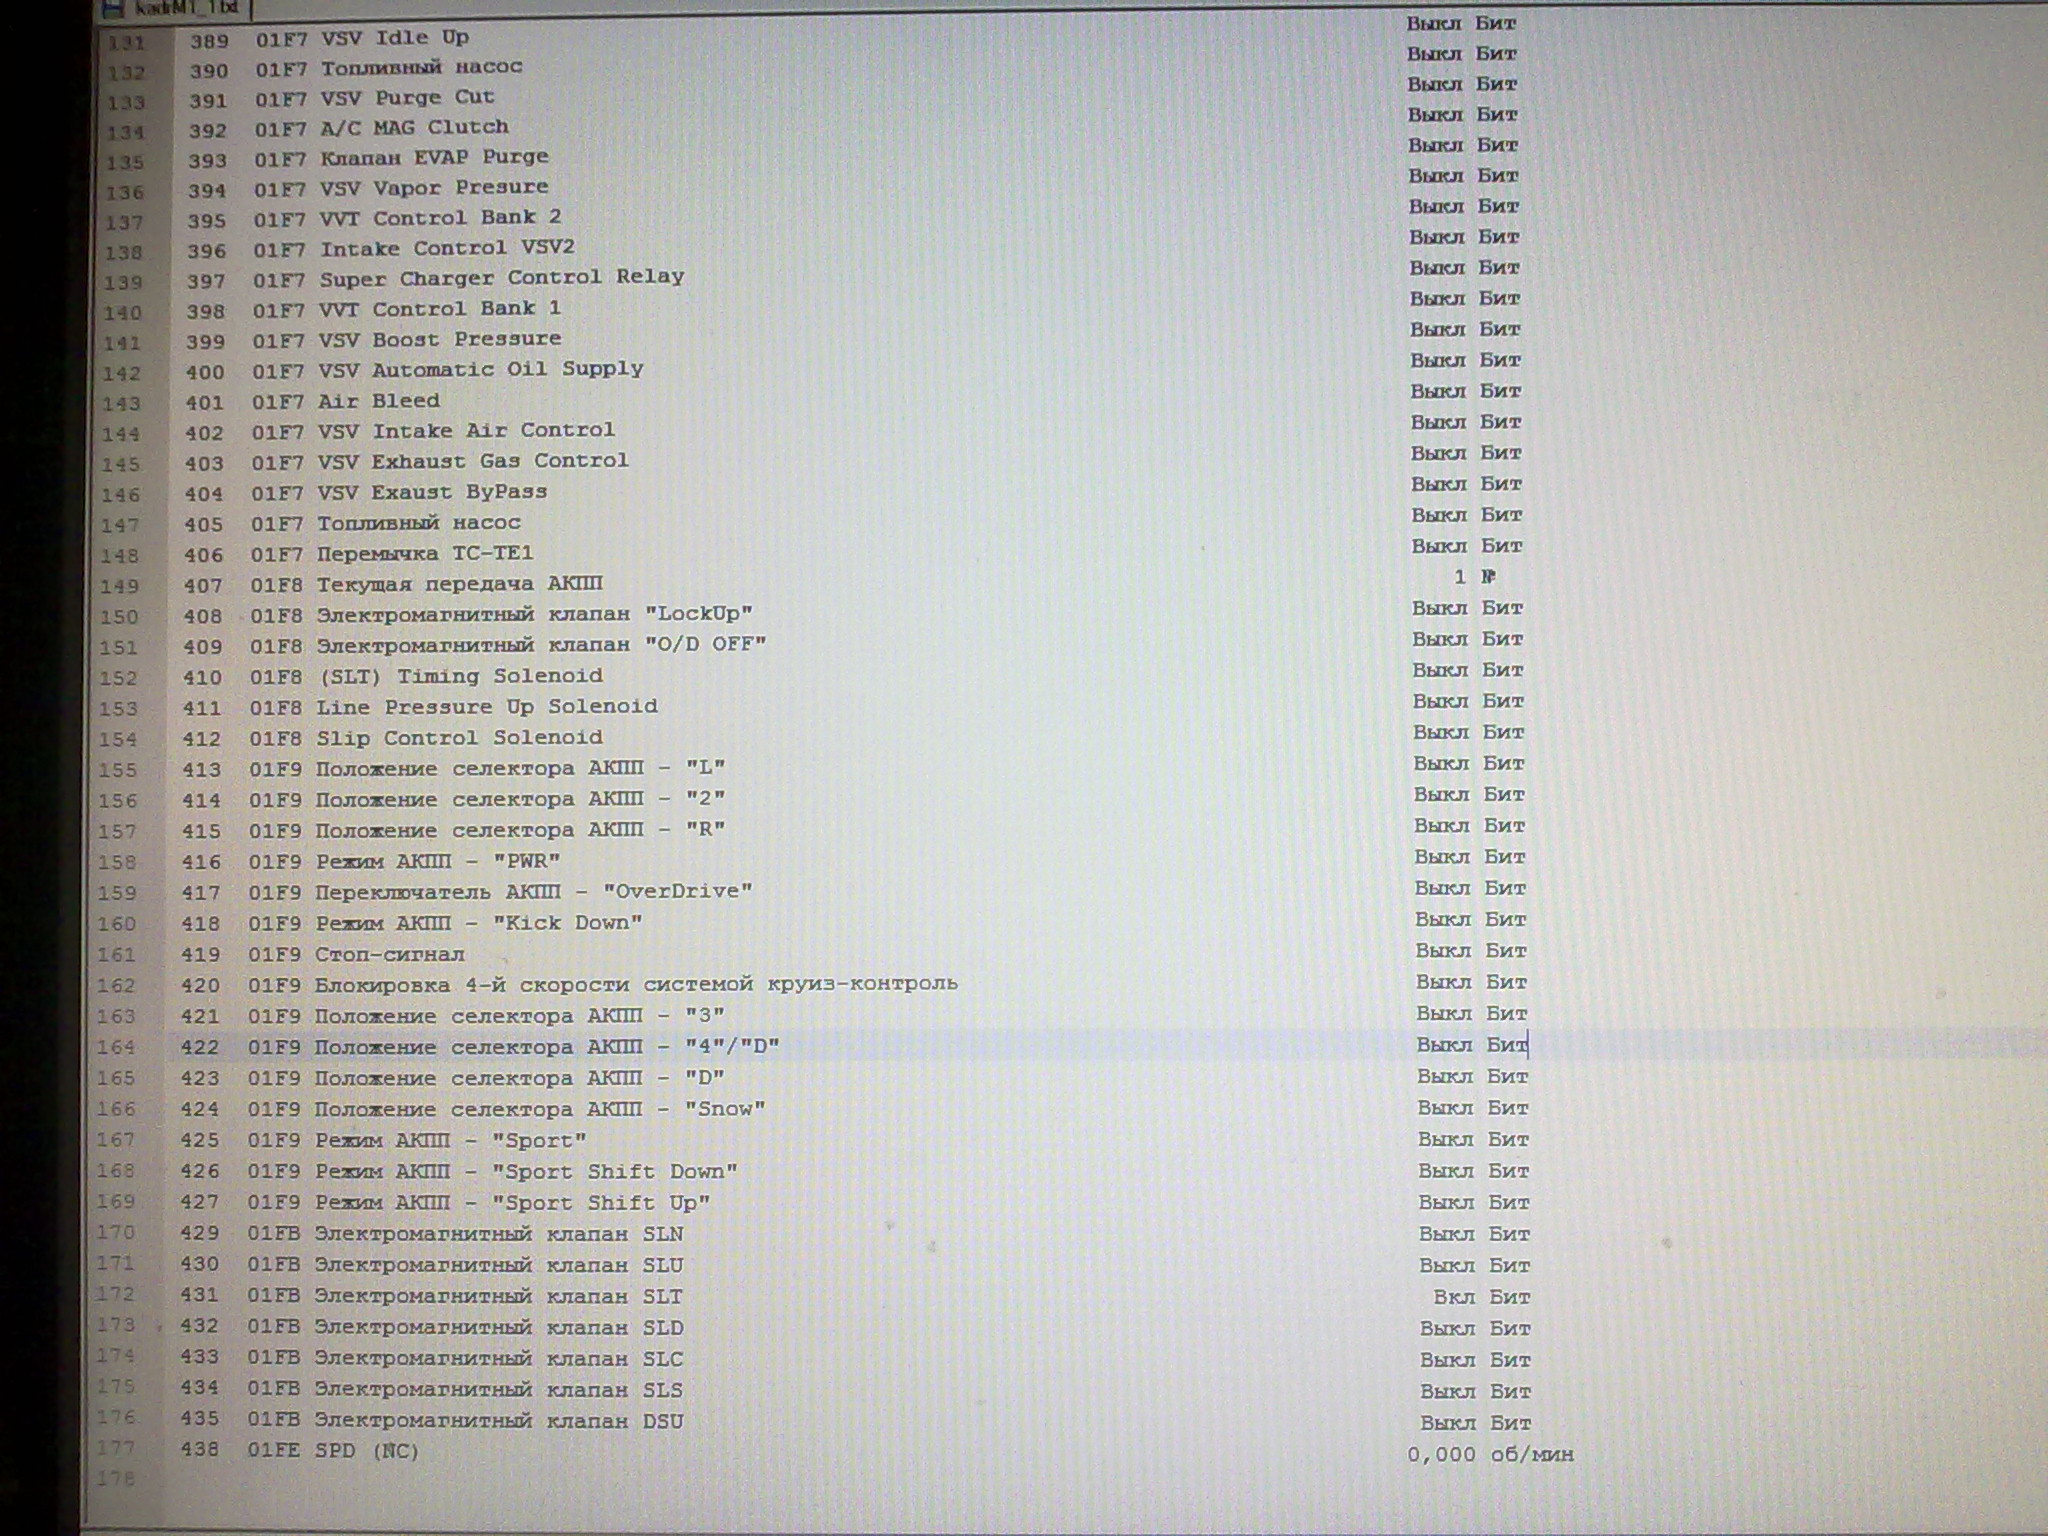This screenshot has height=1536, width=2048.
Task: Click the 'Line Pressure Up Solenoid' line
Action: coord(486,707)
